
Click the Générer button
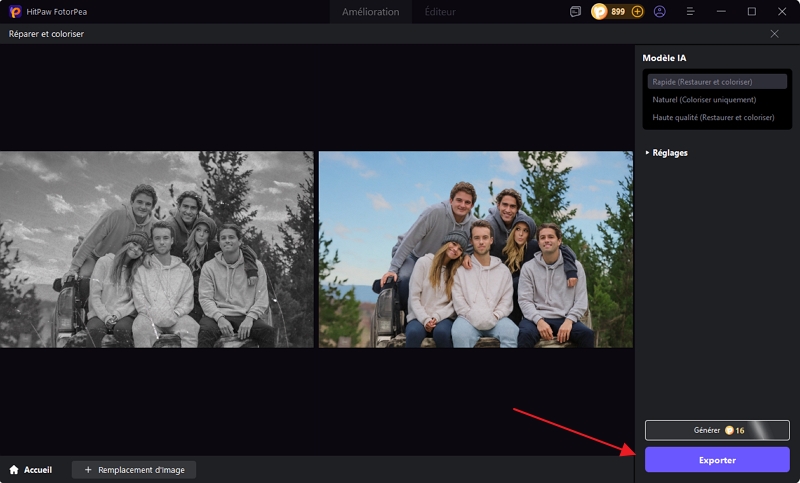tap(716, 430)
